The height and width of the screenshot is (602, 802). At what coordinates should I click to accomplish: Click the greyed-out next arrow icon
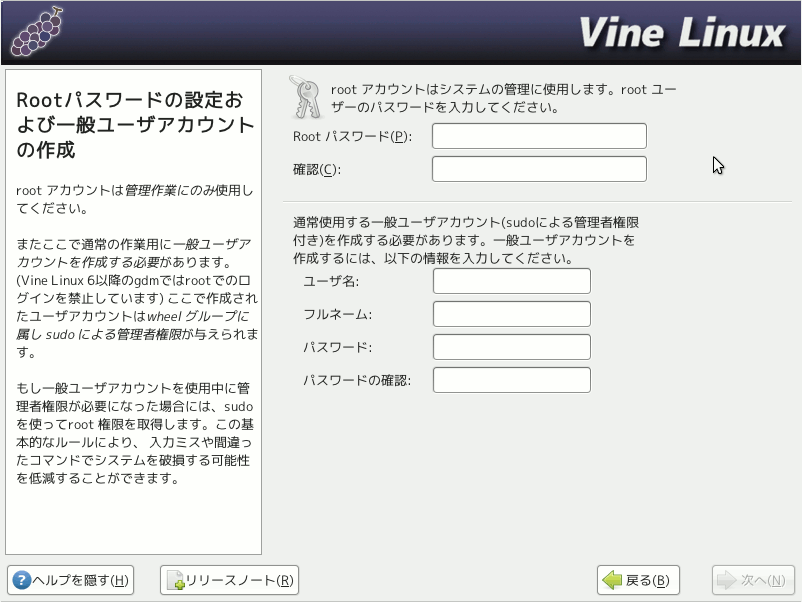(726, 580)
